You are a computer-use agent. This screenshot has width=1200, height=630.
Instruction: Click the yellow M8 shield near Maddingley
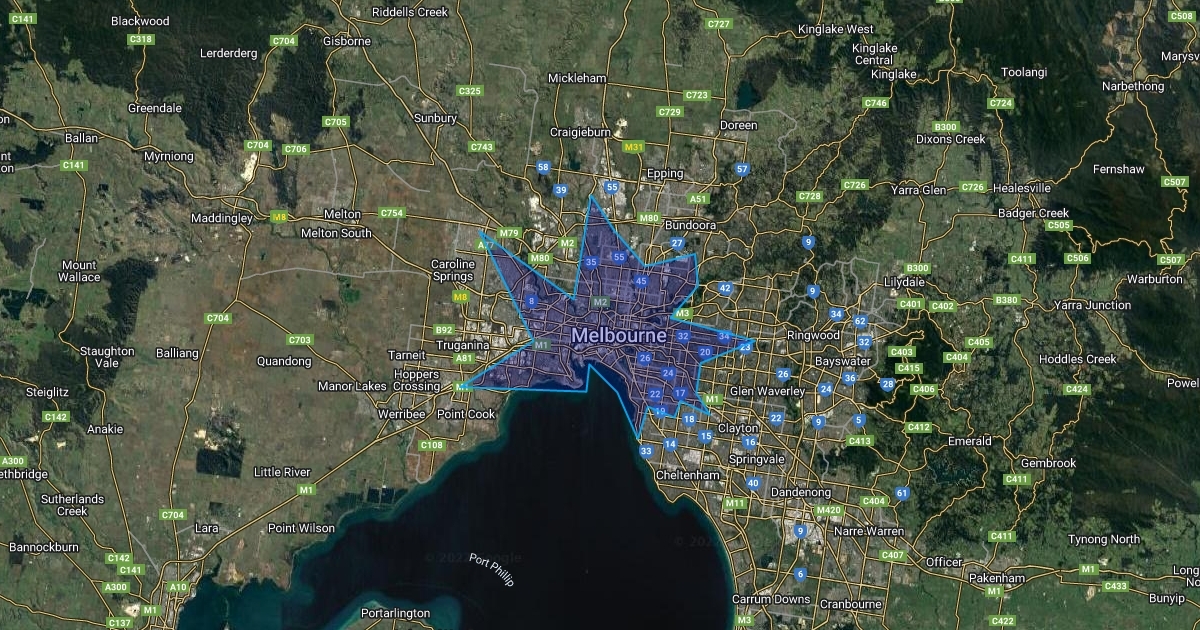(279, 216)
